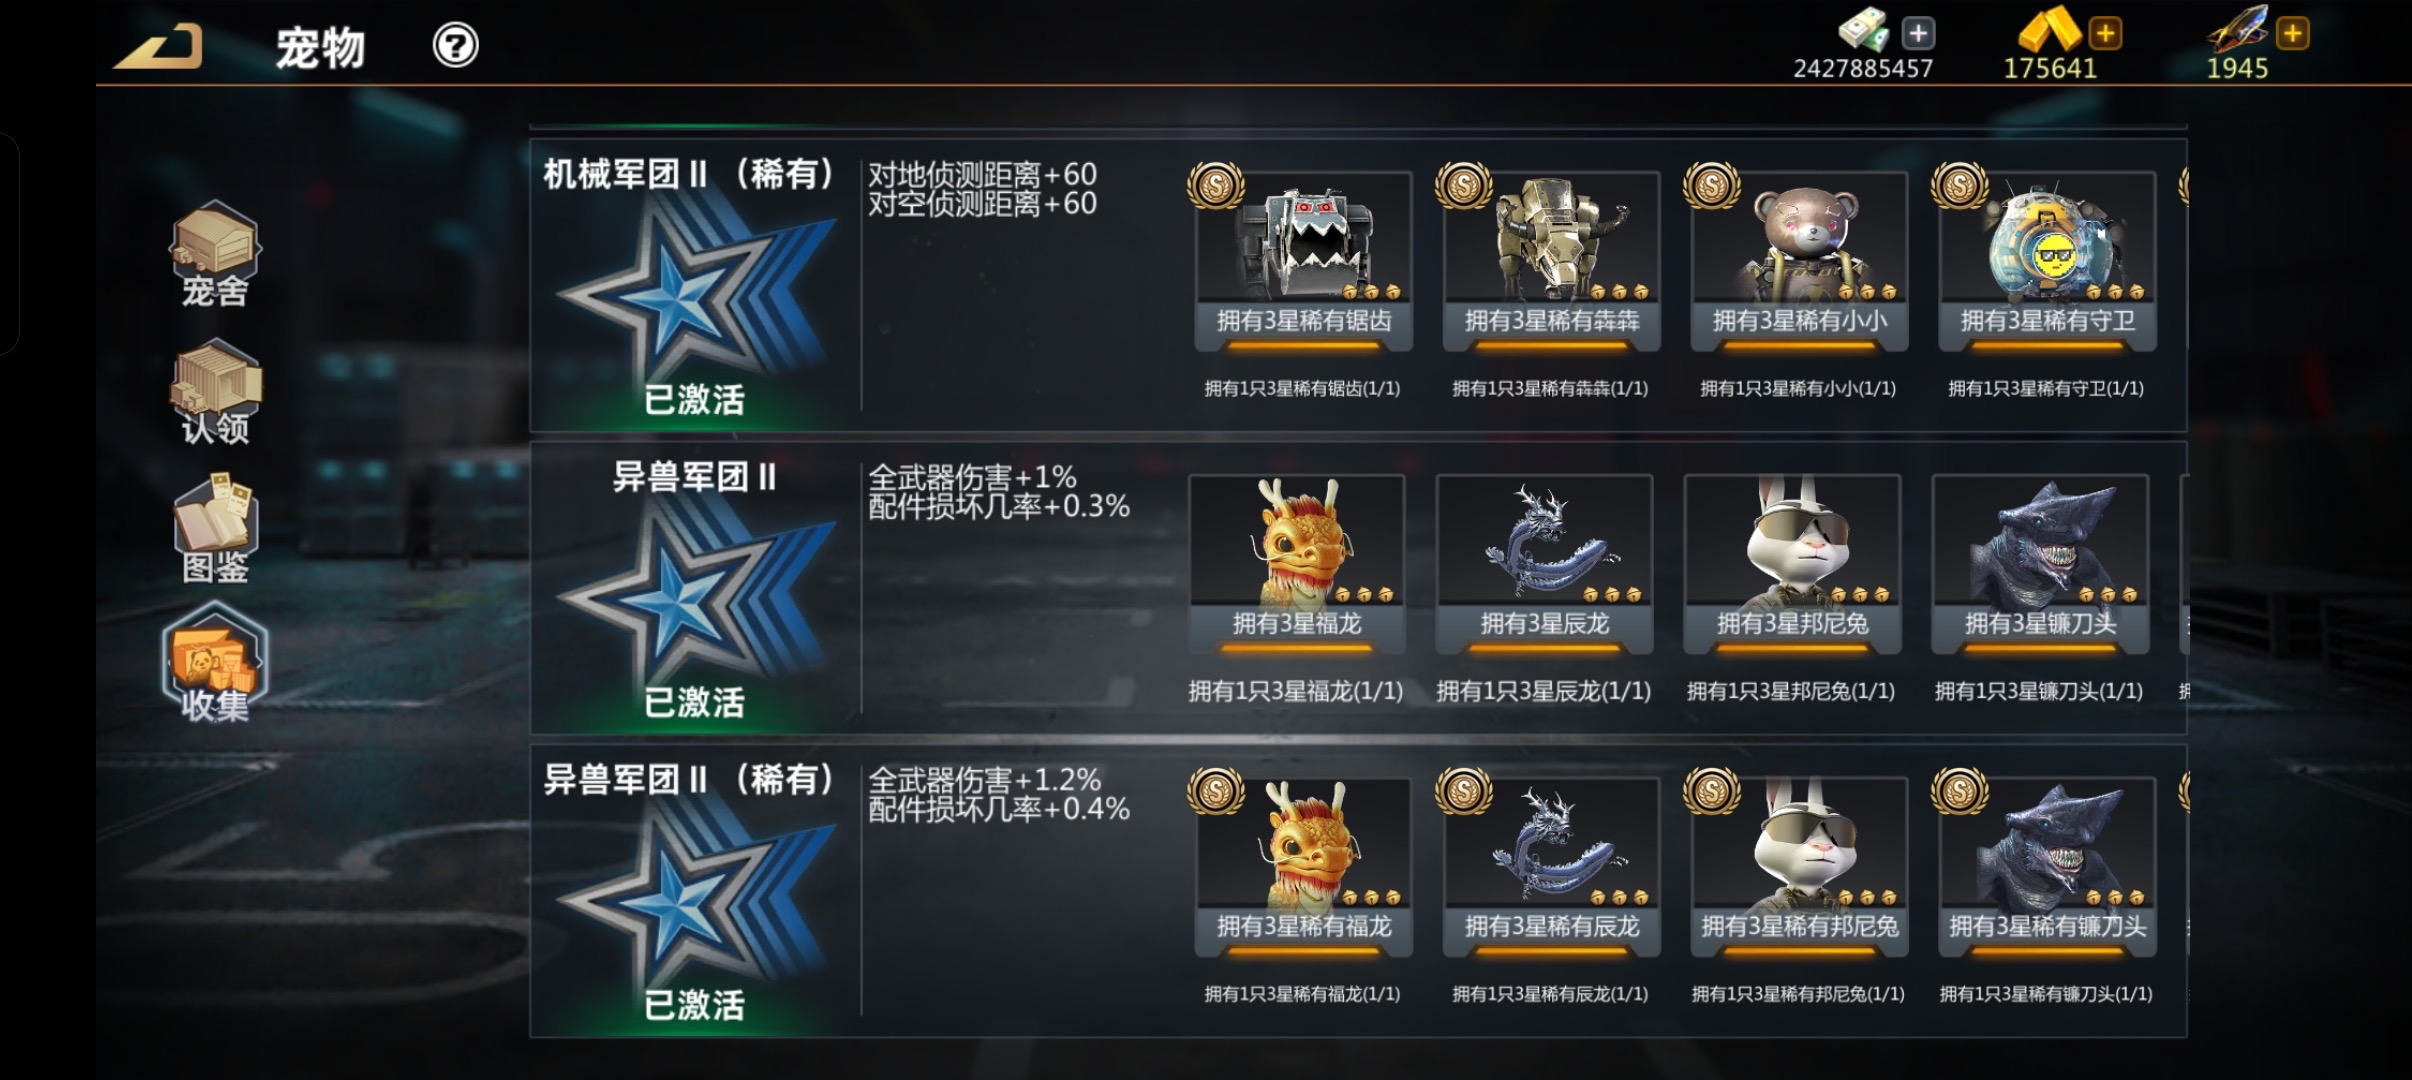This screenshot has height=1080, width=2412.
Task: Select the 拥有3星邦尼兔 rabbit card
Action: click(x=1792, y=565)
